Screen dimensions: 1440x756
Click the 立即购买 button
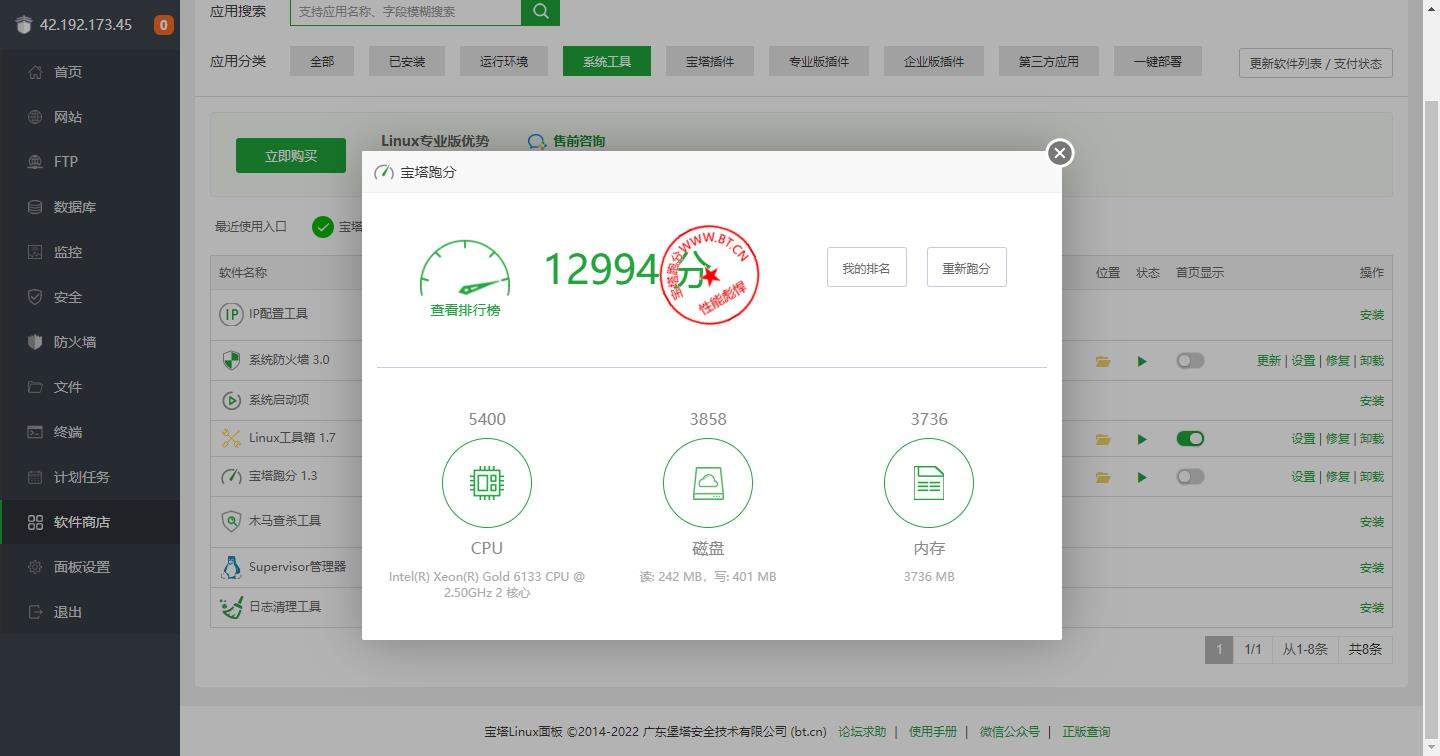pos(291,155)
